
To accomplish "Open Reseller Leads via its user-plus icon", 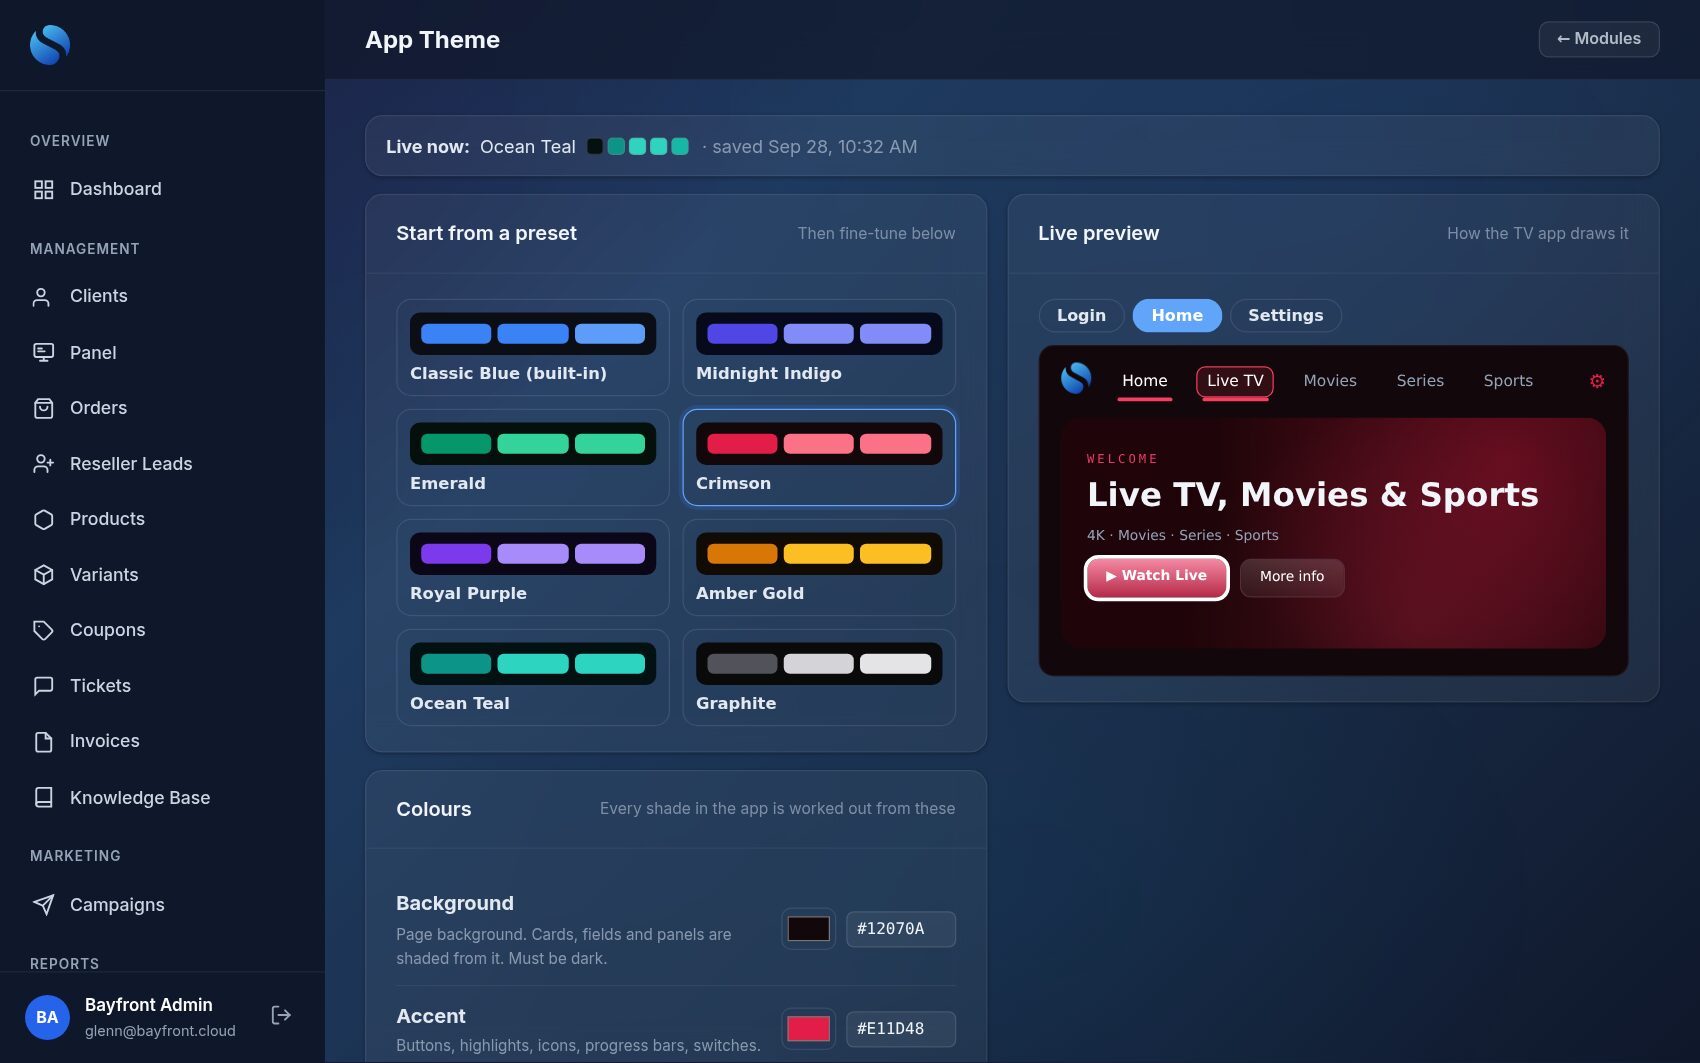I will pos(43,464).
